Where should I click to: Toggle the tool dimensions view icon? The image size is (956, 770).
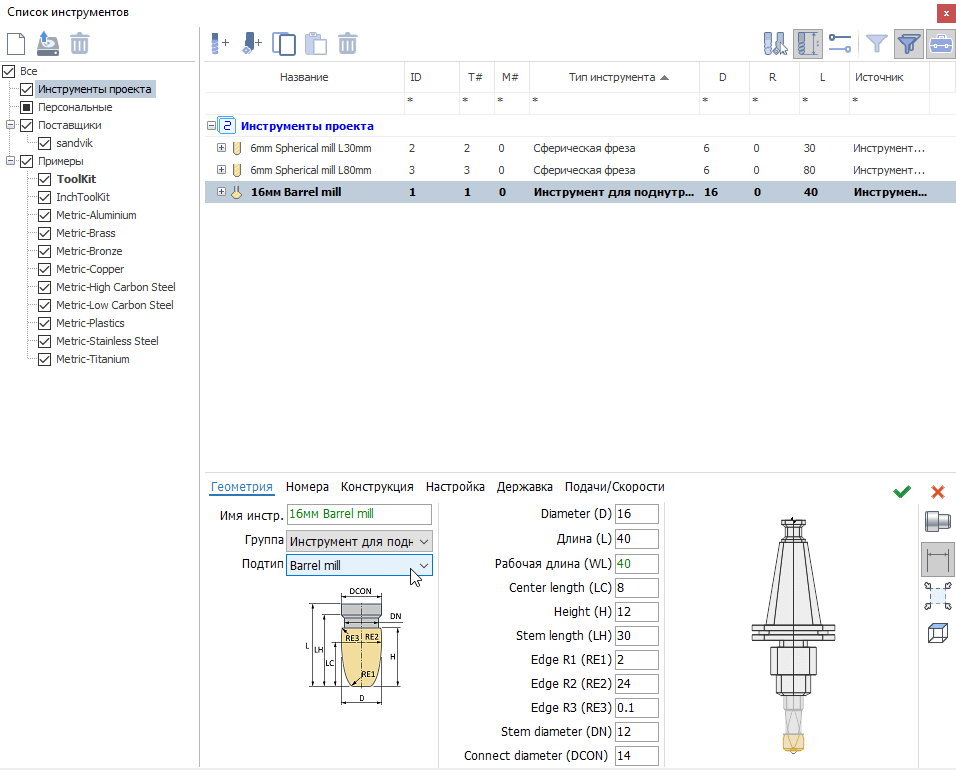coord(808,44)
